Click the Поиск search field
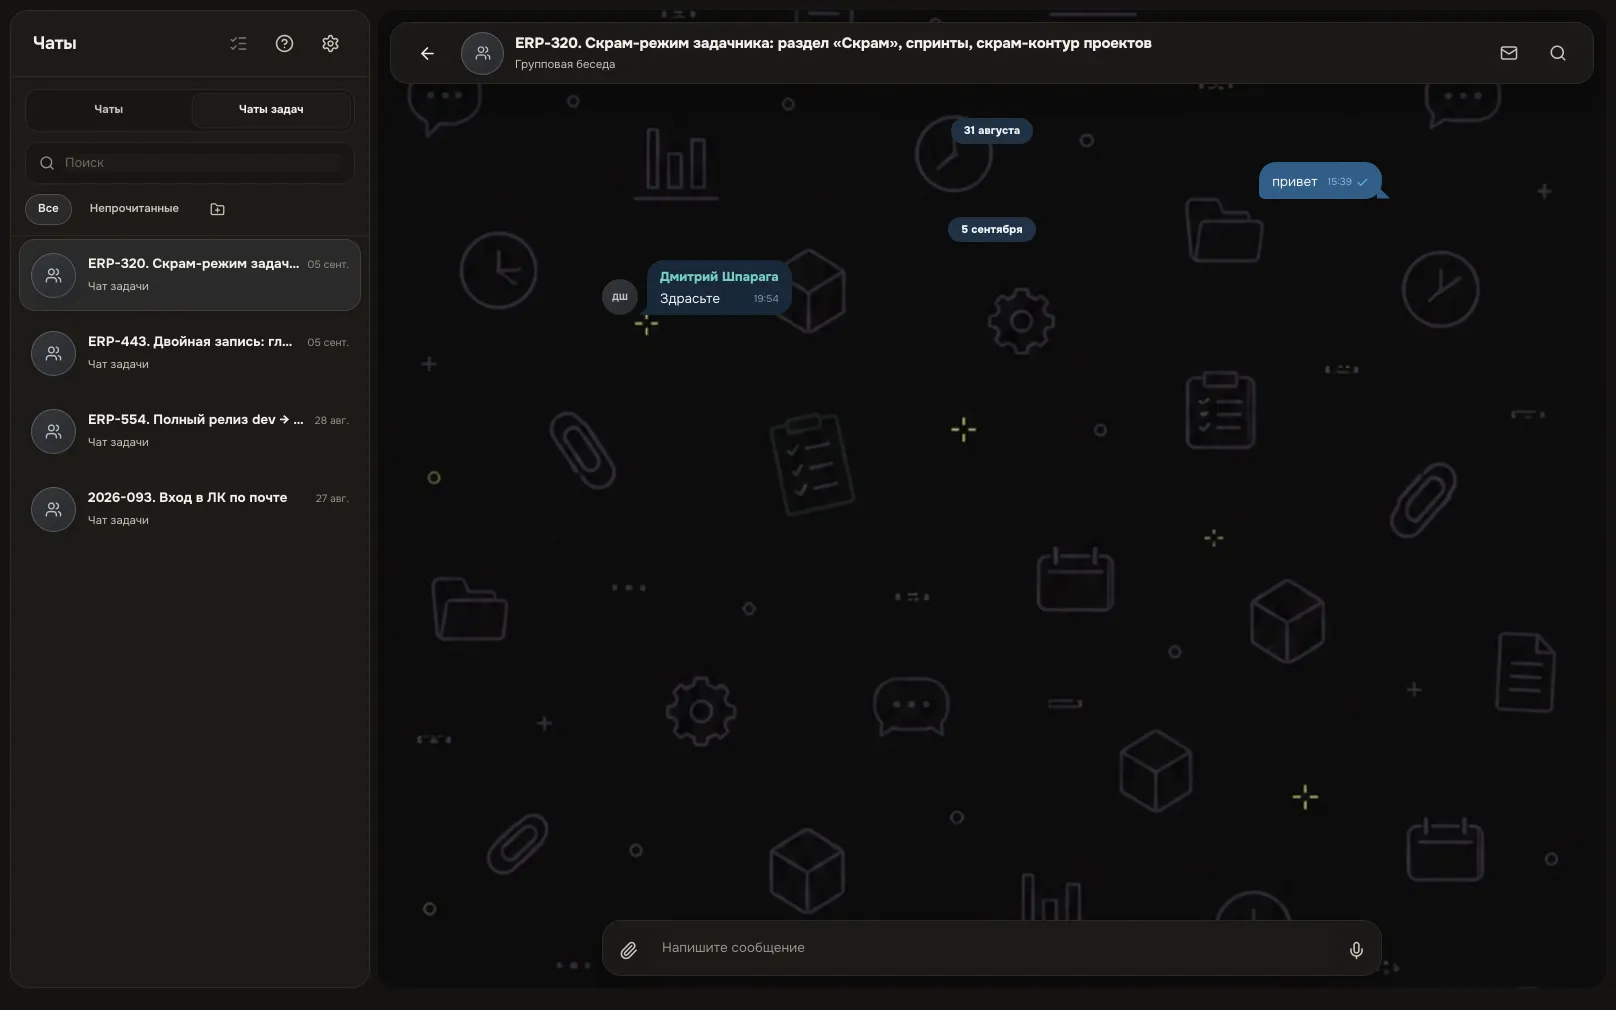1616x1010 pixels. coord(190,163)
